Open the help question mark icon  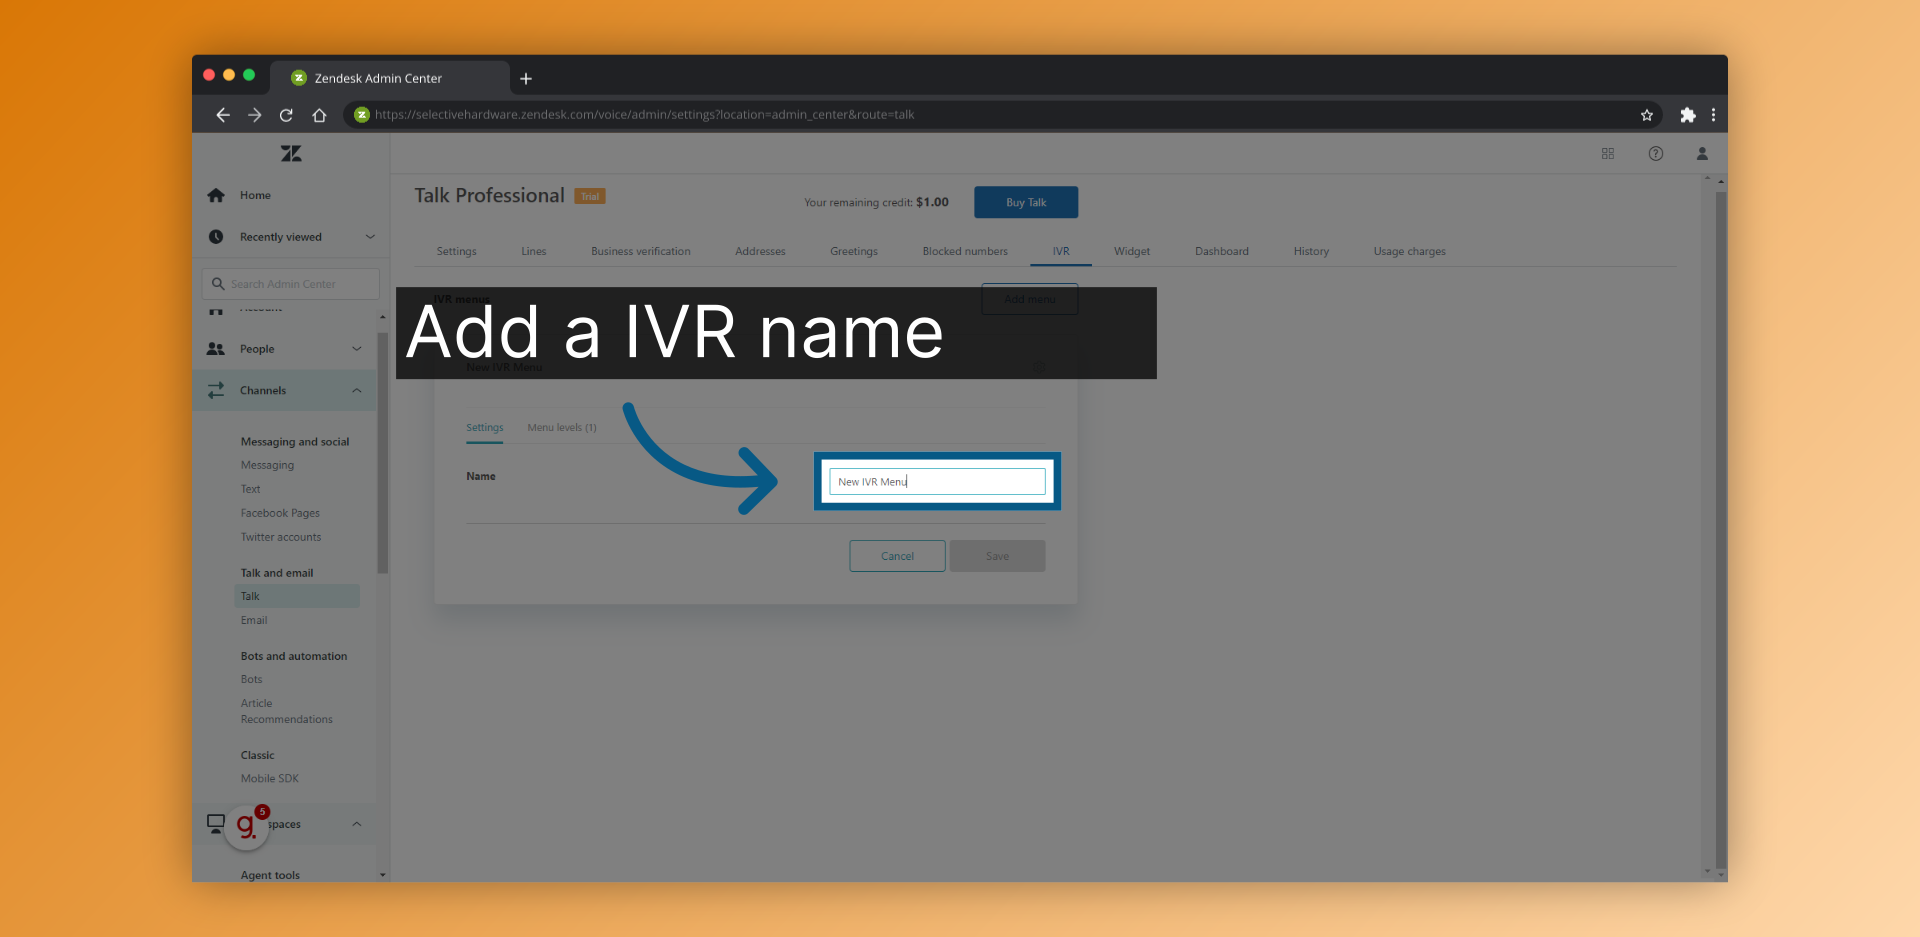tap(1656, 153)
